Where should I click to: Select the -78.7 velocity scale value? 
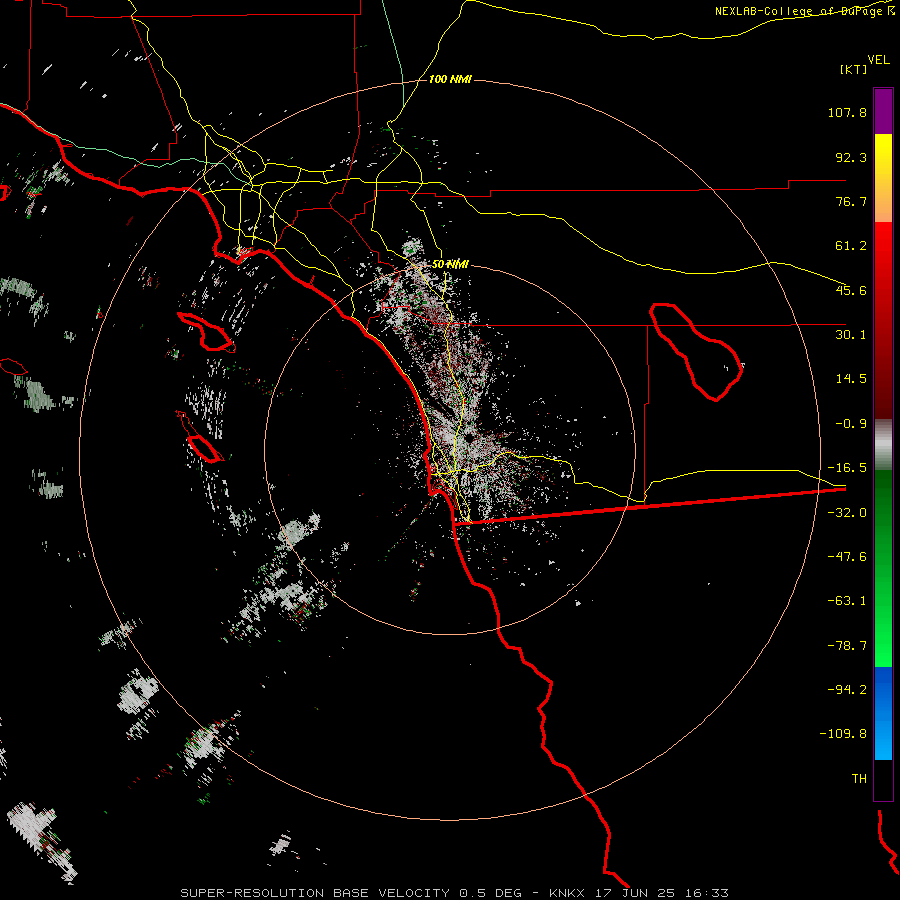point(847,646)
